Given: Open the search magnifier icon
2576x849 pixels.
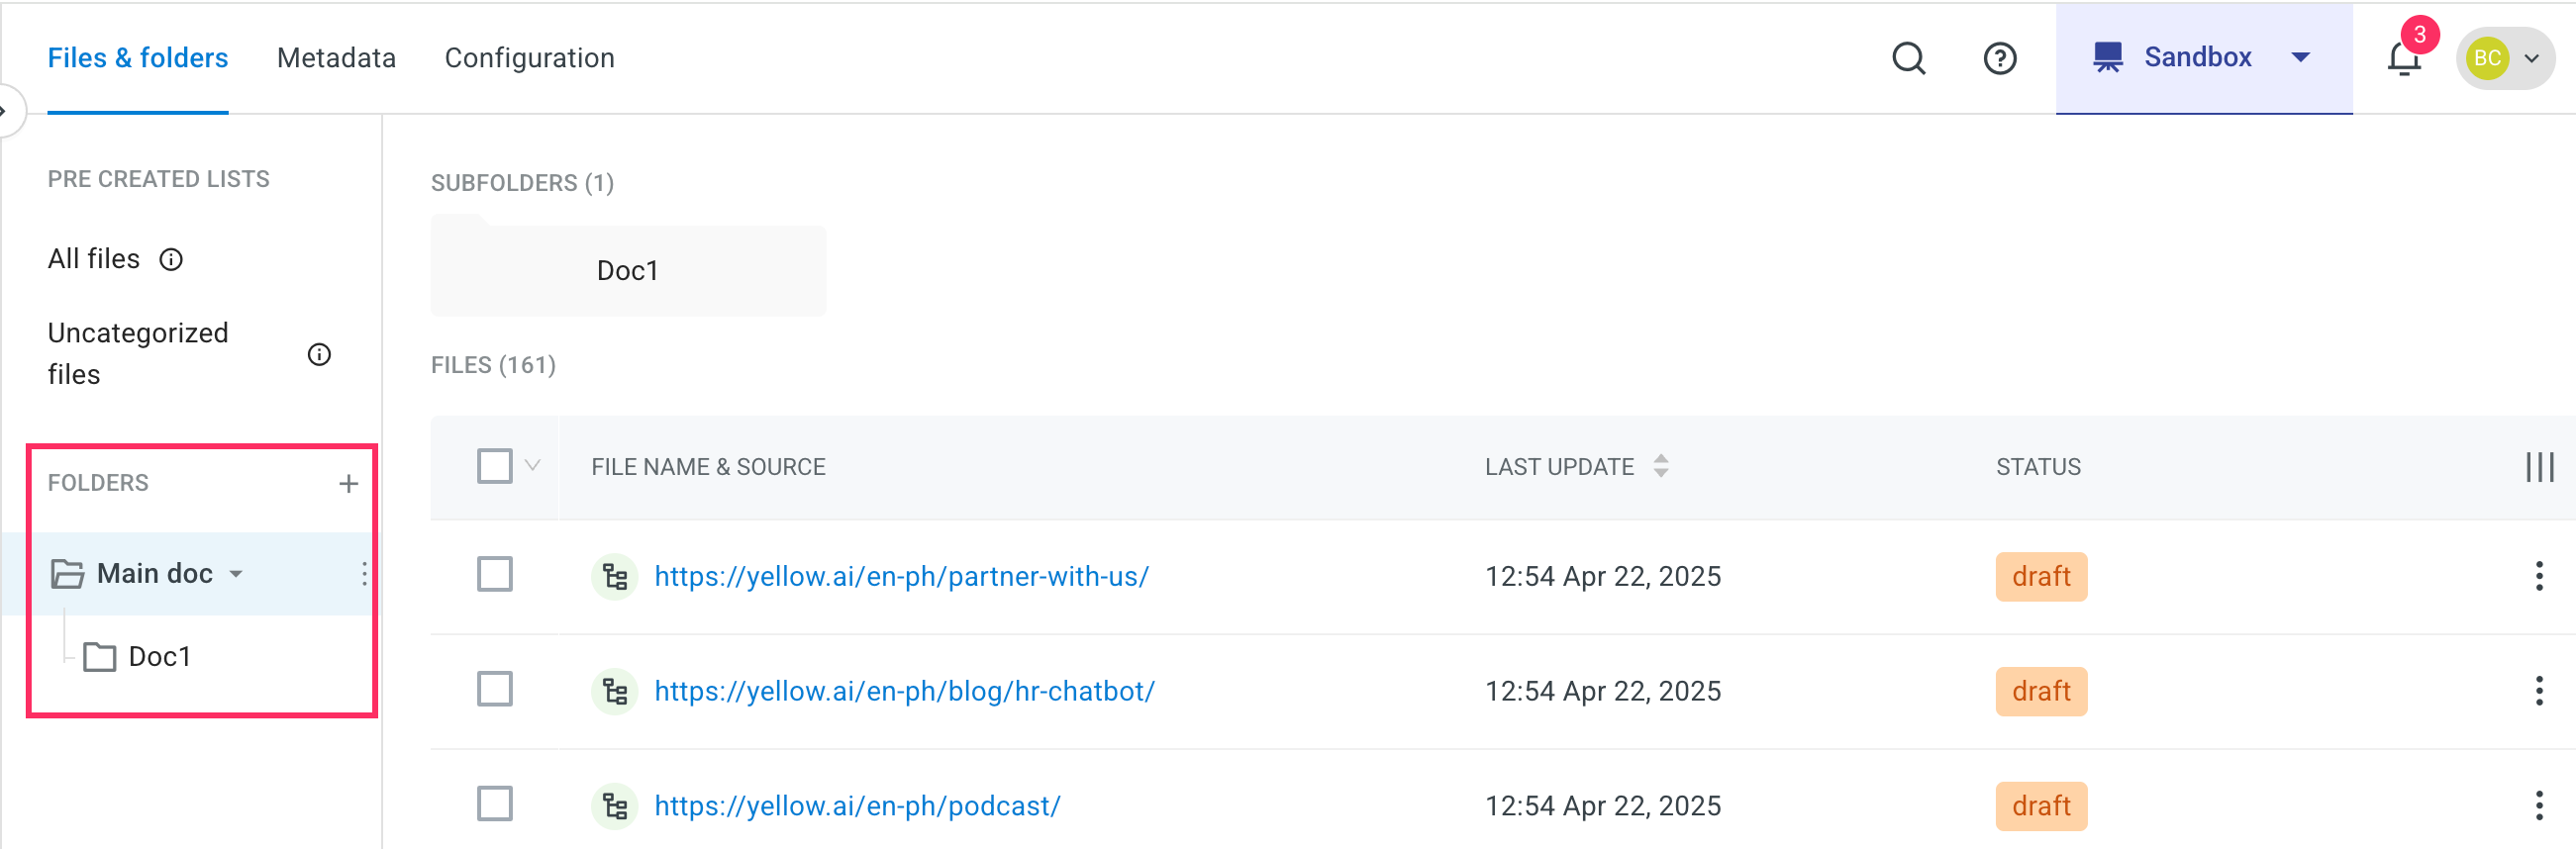Looking at the screenshot, I should point(1908,58).
